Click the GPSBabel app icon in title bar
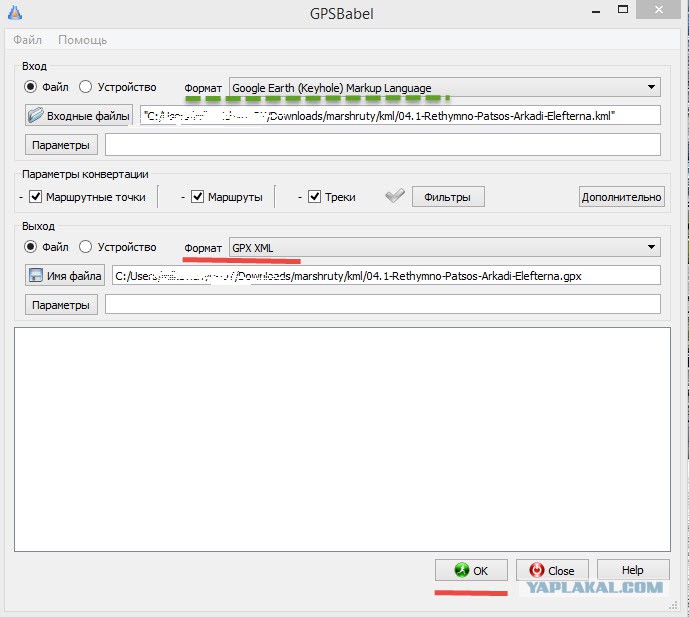Viewport: 689px width, 617px height. click(15, 12)
